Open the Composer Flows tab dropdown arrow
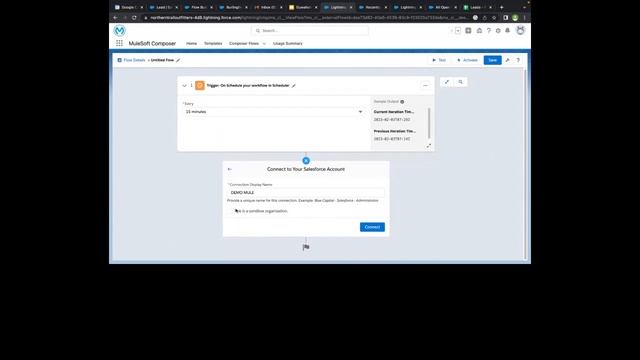This screenshot has height=360, width=640. 264,44
